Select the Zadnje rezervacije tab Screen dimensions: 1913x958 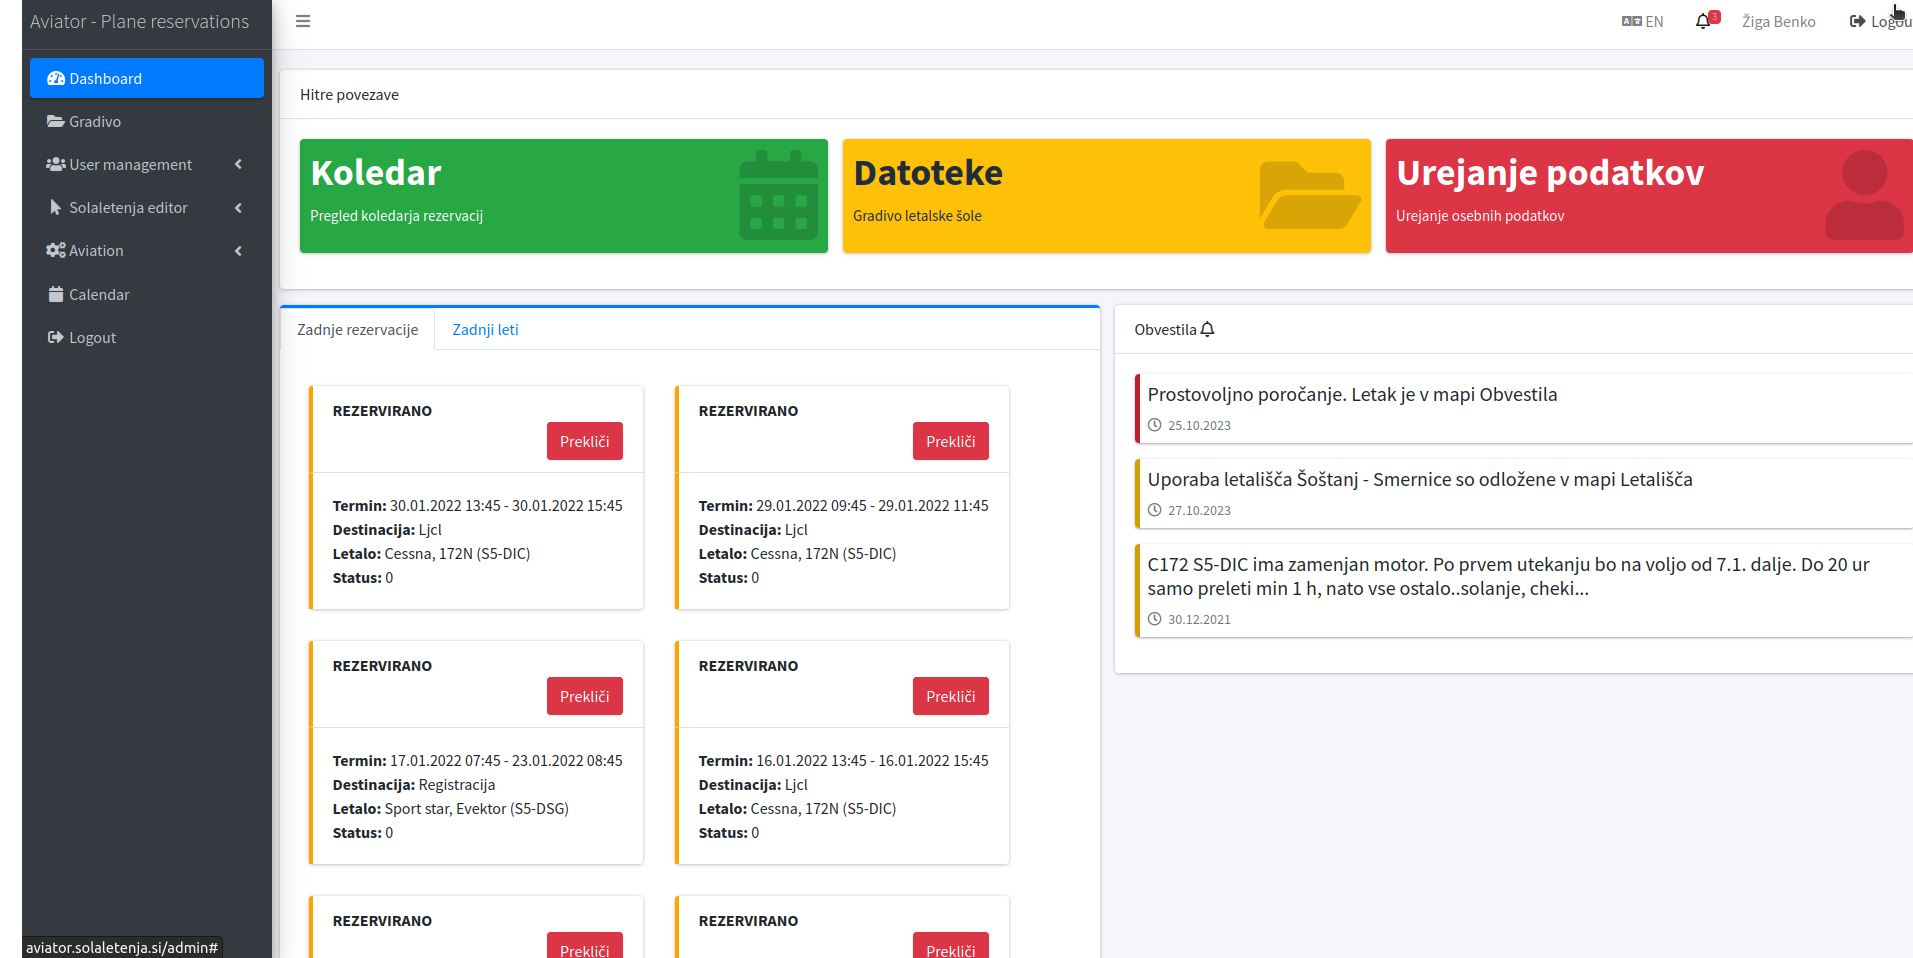coord(358,330)
